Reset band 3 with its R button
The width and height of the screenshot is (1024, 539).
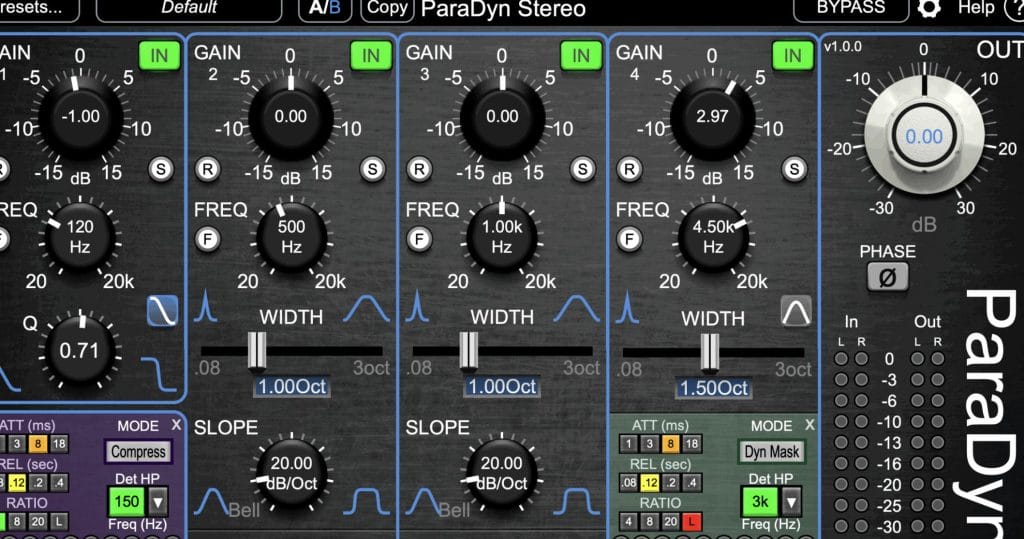(419, 170)
